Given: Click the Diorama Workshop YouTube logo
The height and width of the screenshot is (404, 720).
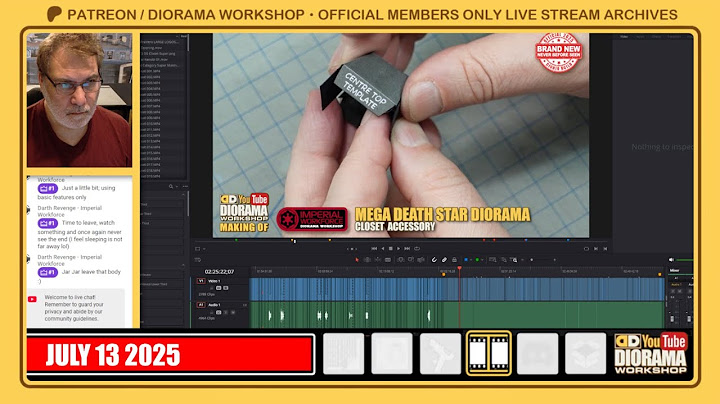Looking at the screenshot, I should point(651,353).
